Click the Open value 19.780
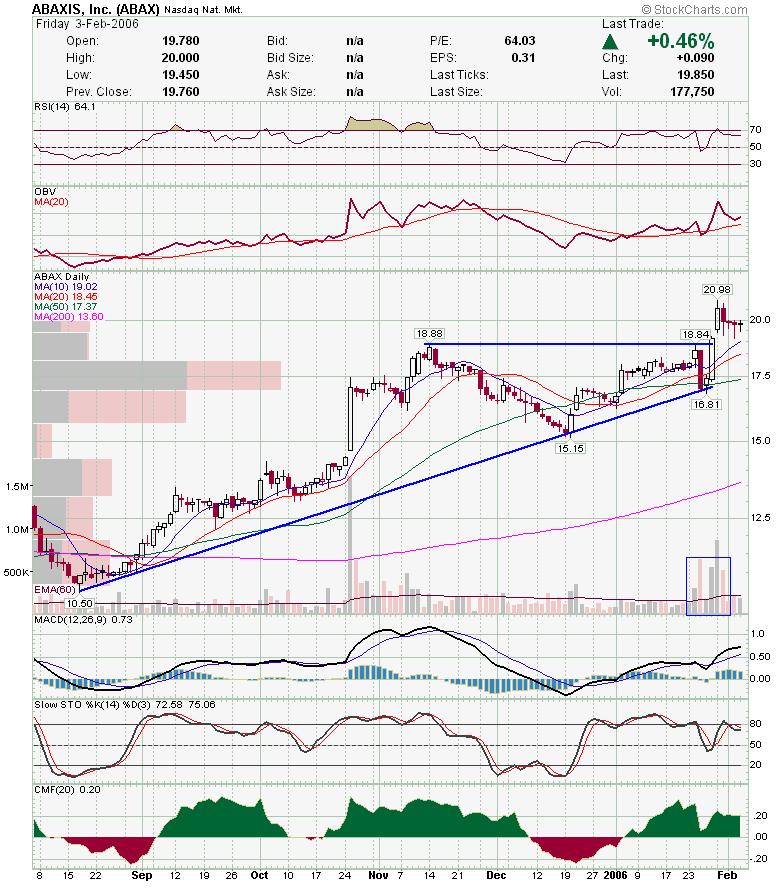 (180, 41)
